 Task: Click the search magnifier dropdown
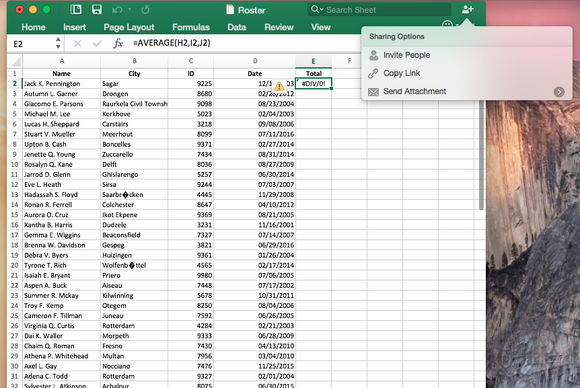[317, 9]
